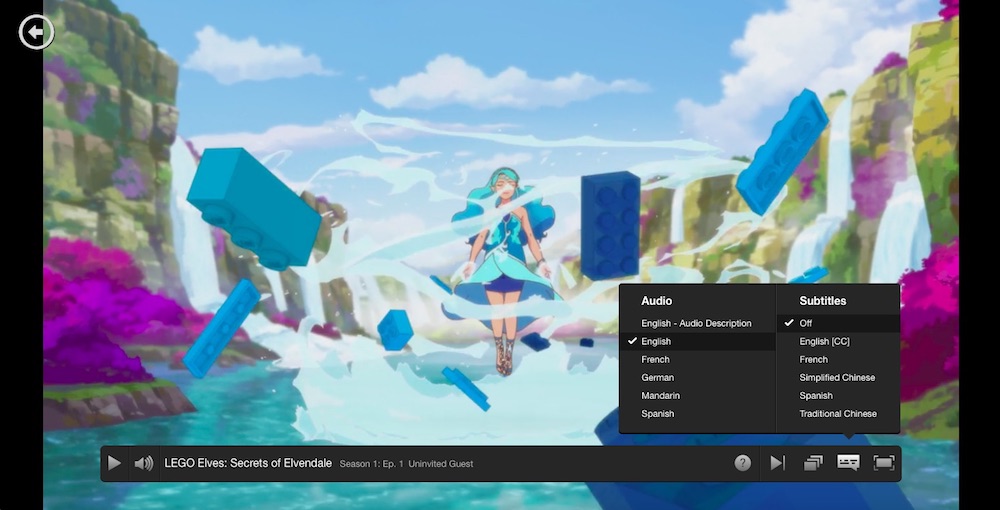Resume playback with the play button
Viewport: 1000px width, 510px height.
tap(114, 463)
